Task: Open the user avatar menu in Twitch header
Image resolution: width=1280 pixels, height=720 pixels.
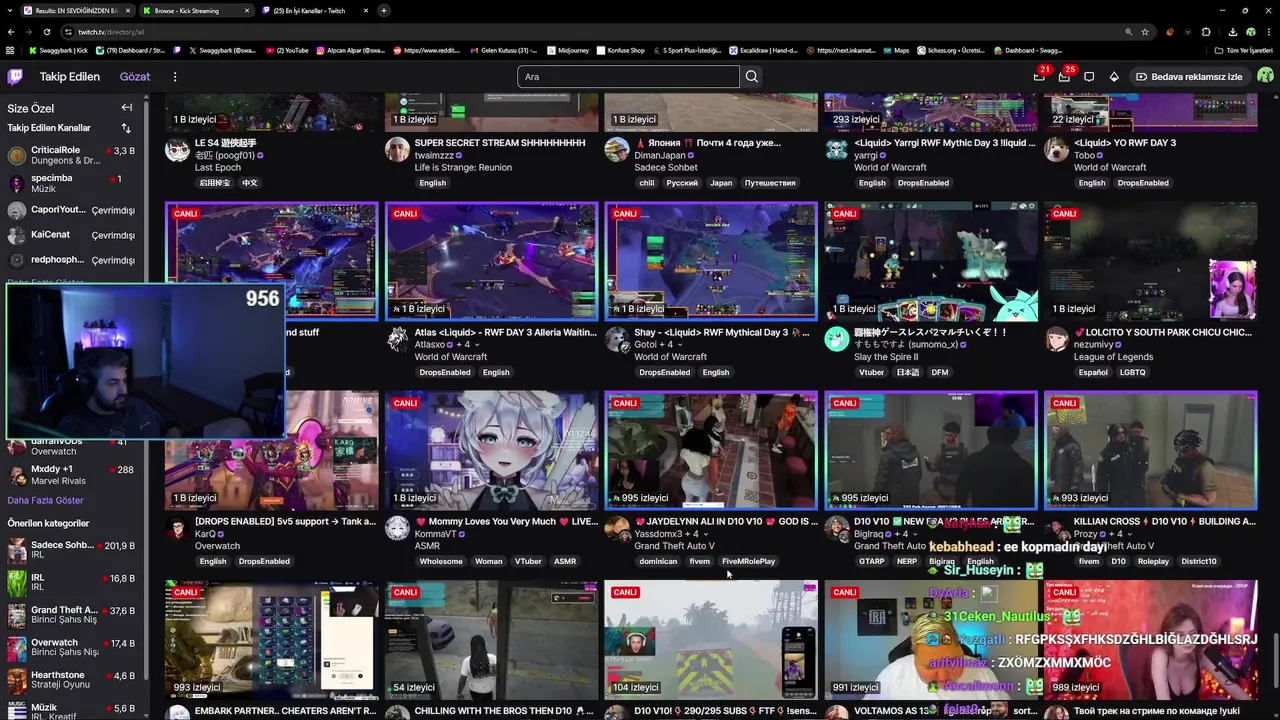Action: pyautogui.click(x=1265, y=77)
